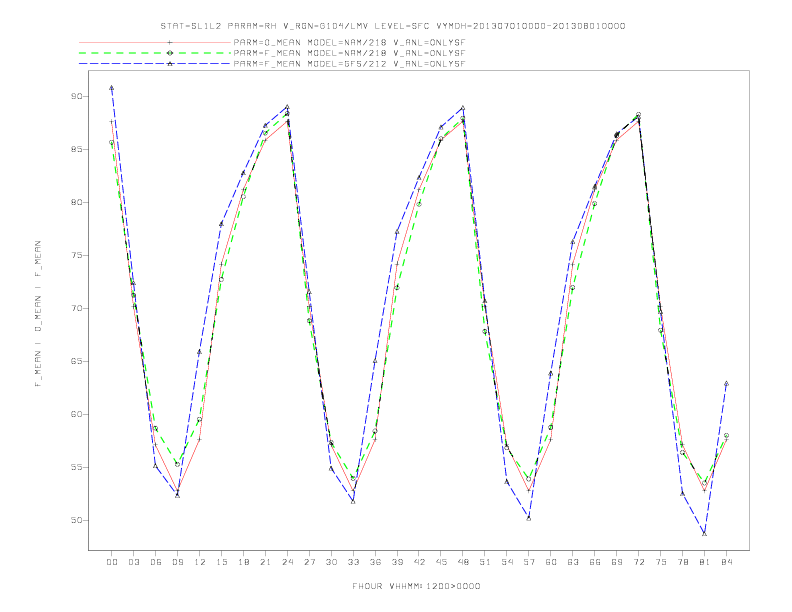The width and height of the screenshot is (792, 612).
Task: Click x-axis tick label 48
Action: click(463, 562)
